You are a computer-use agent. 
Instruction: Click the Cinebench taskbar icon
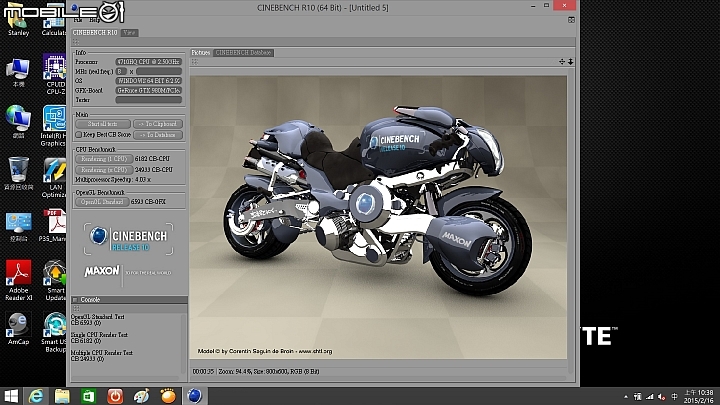195,396
